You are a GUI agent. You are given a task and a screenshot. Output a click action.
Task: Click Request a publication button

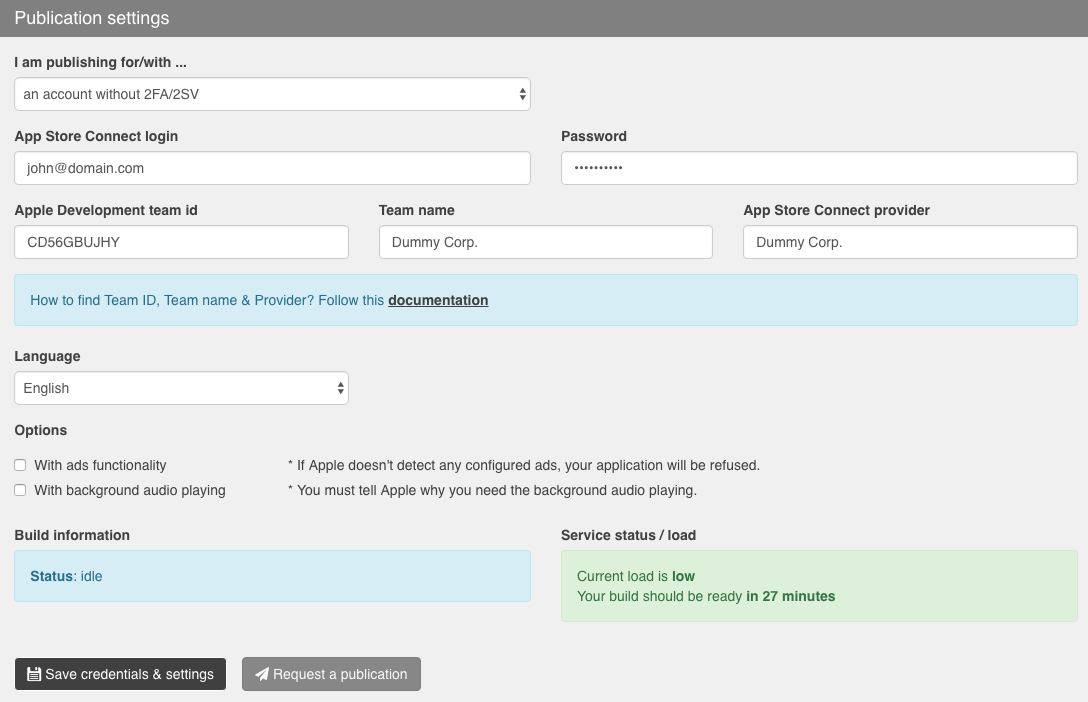[x=331, y=674]
